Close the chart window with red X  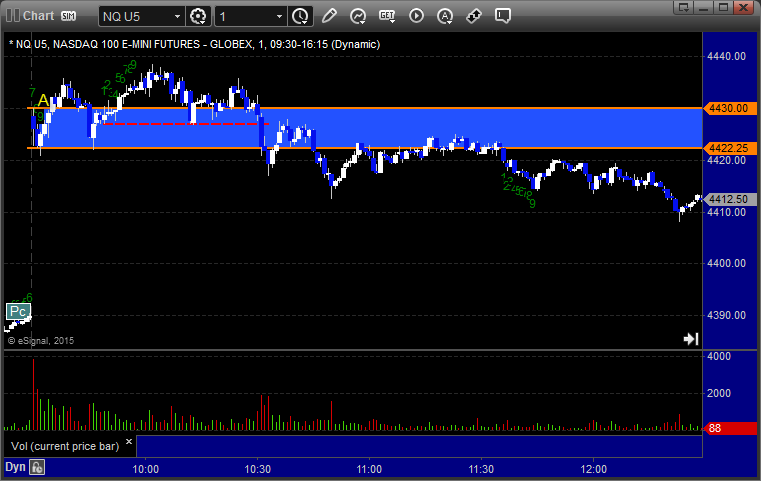point(744,7)
